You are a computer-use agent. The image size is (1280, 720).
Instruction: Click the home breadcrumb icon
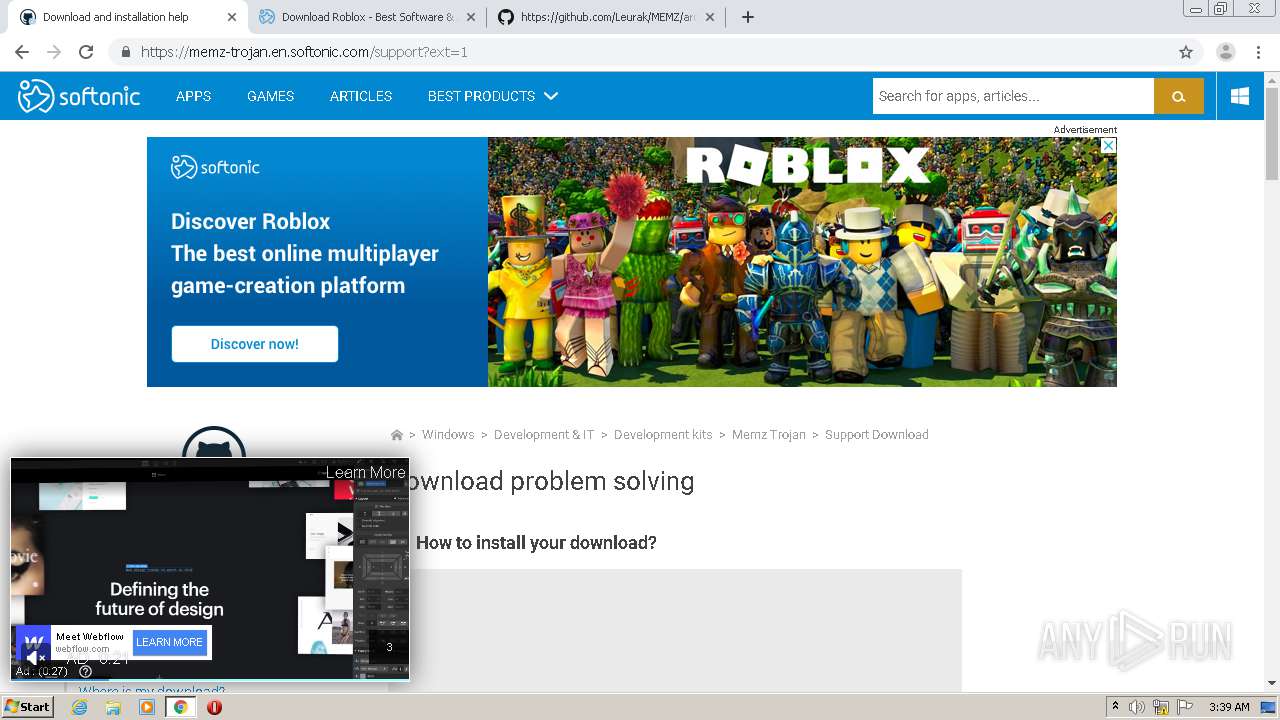point(397,435)
